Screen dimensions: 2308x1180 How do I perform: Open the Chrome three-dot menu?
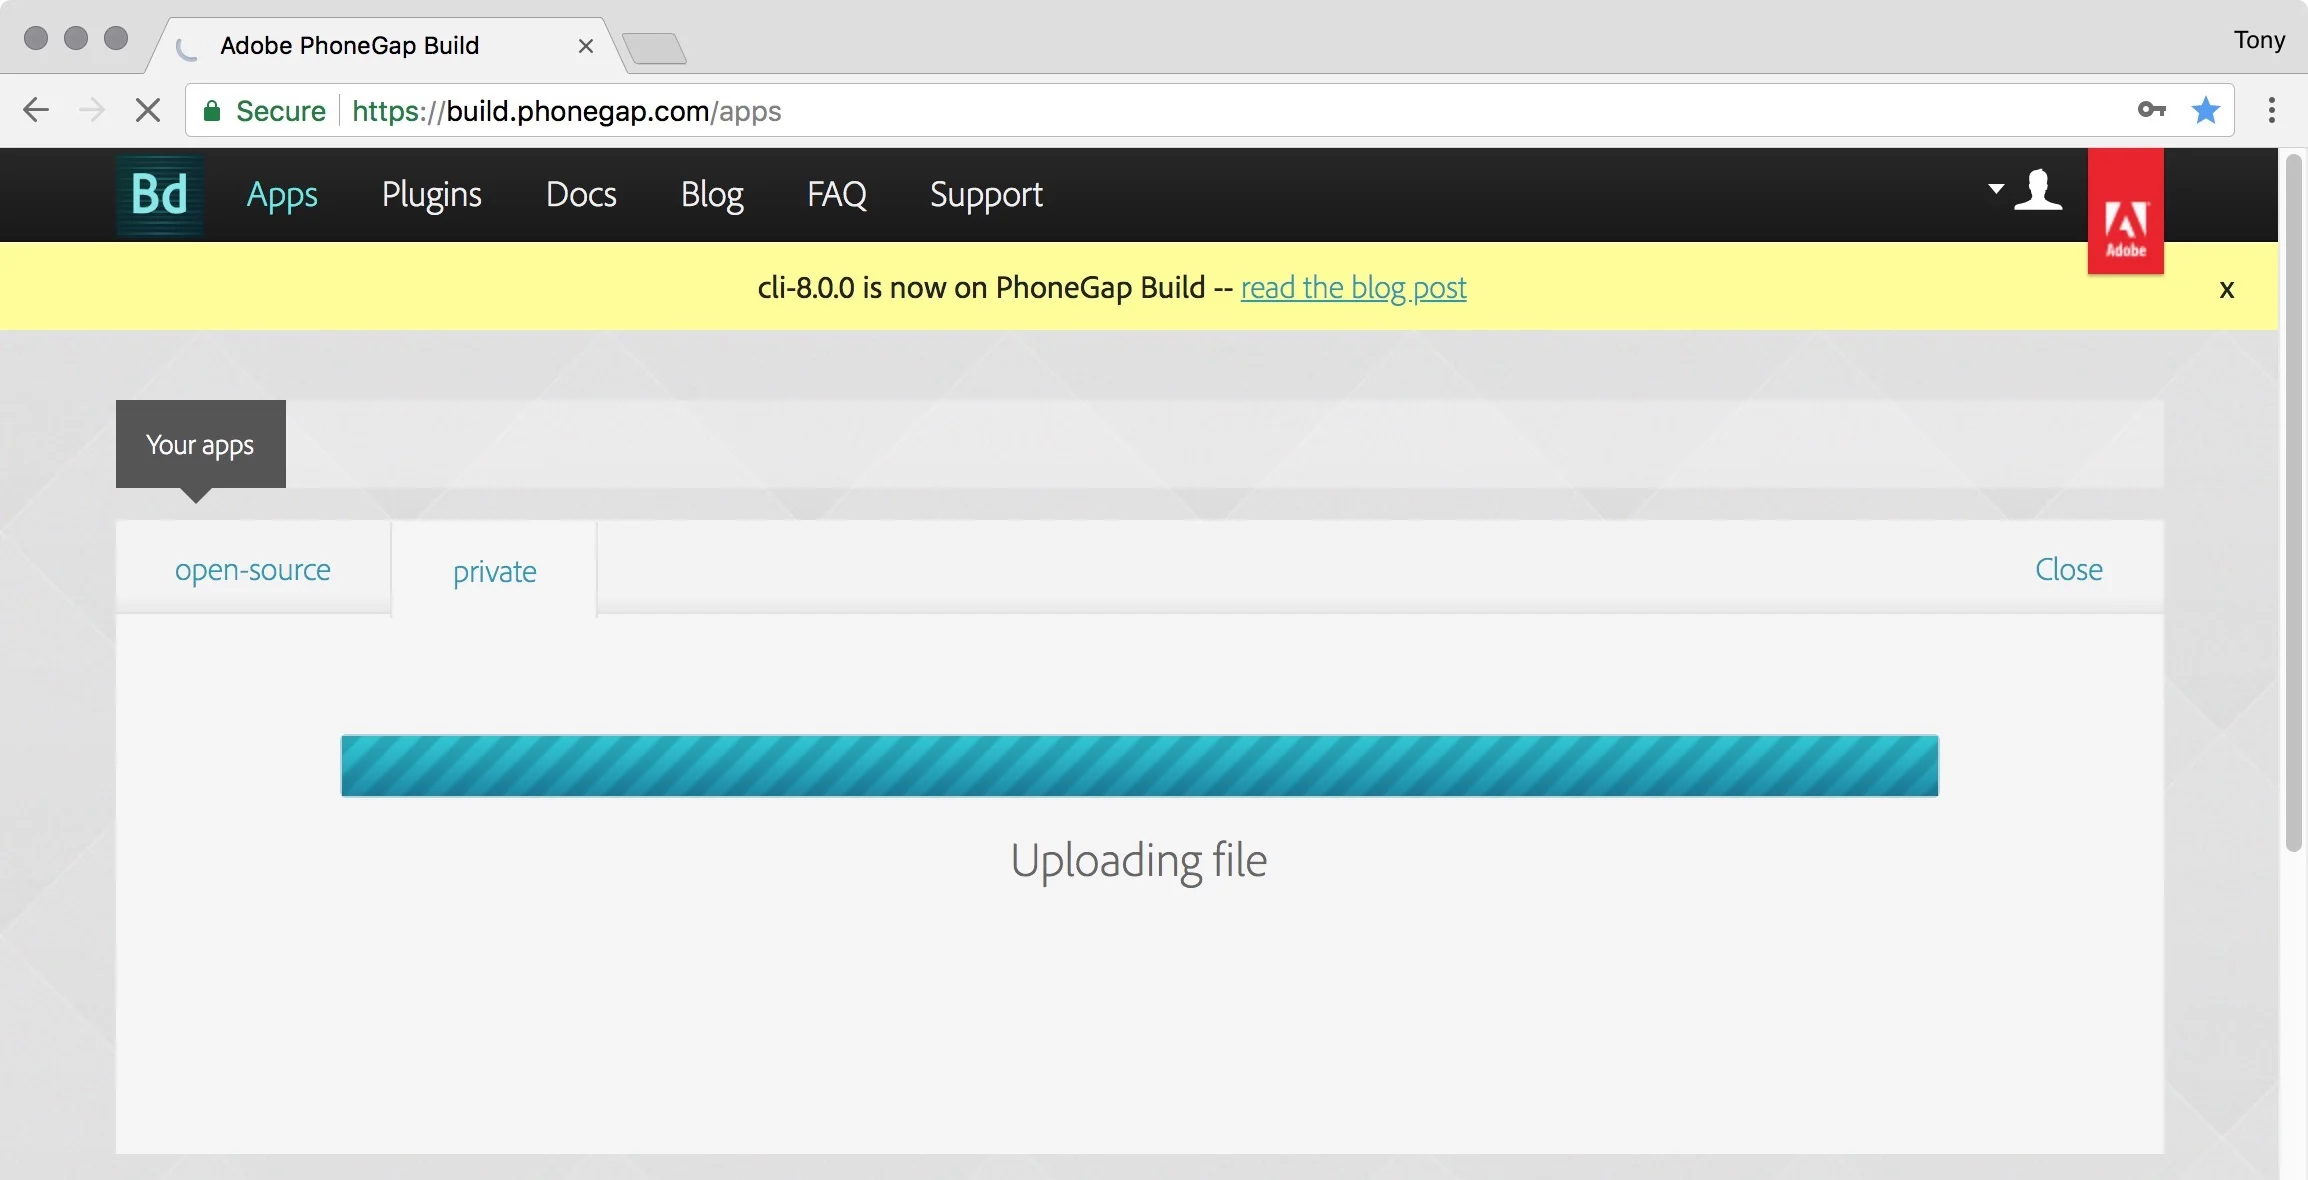[x=2272, y=110]
